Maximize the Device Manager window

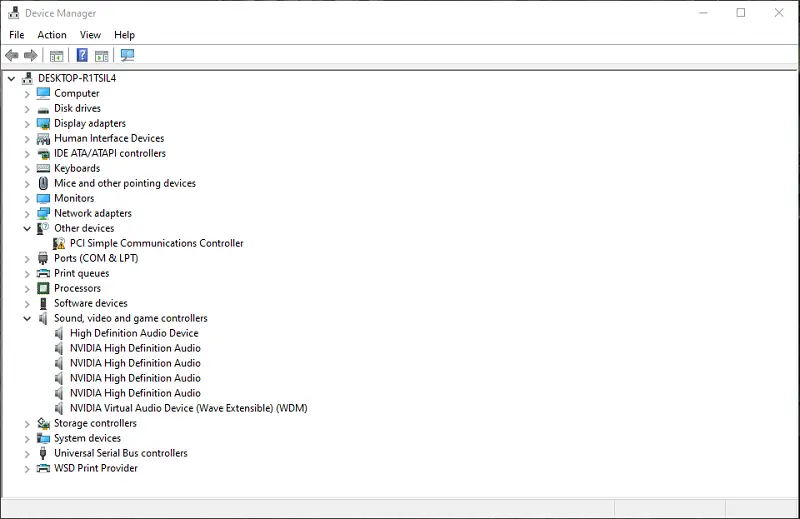[x=741, y=13]
